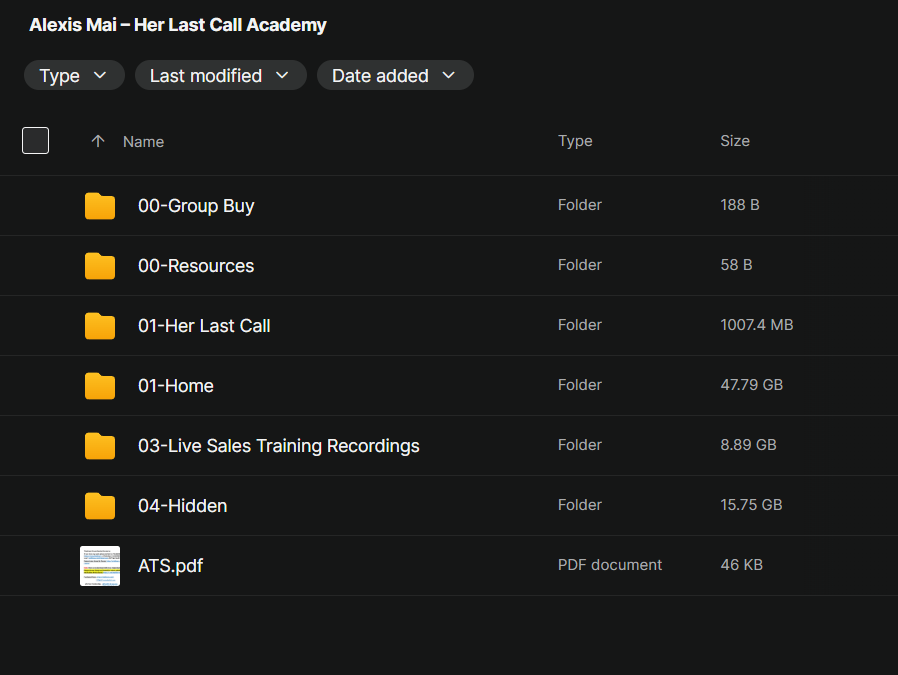The image size is (898, 675).
Task: Click the 00-Resources folder icon
Action: pos(100,266)
